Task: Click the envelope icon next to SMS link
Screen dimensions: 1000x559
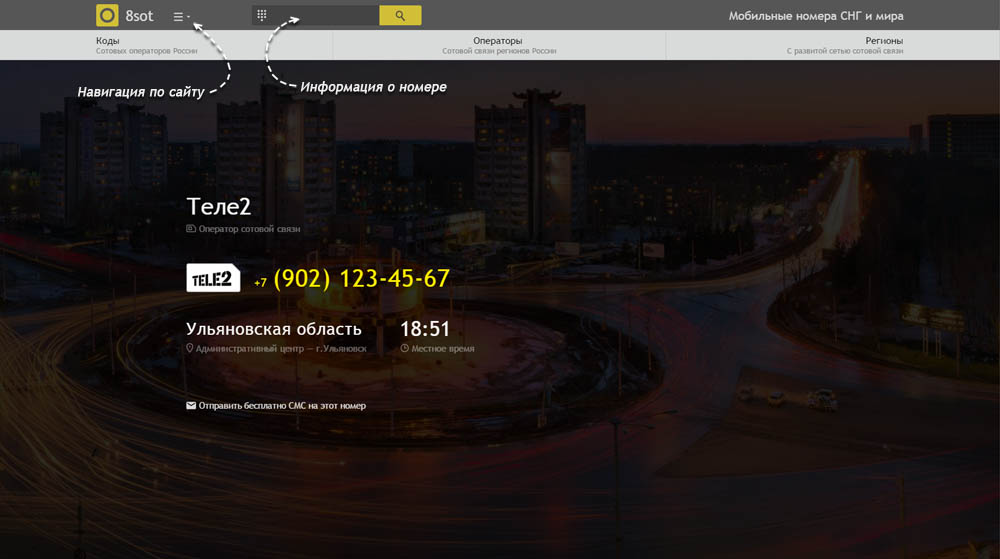Action: pos(191,405)
